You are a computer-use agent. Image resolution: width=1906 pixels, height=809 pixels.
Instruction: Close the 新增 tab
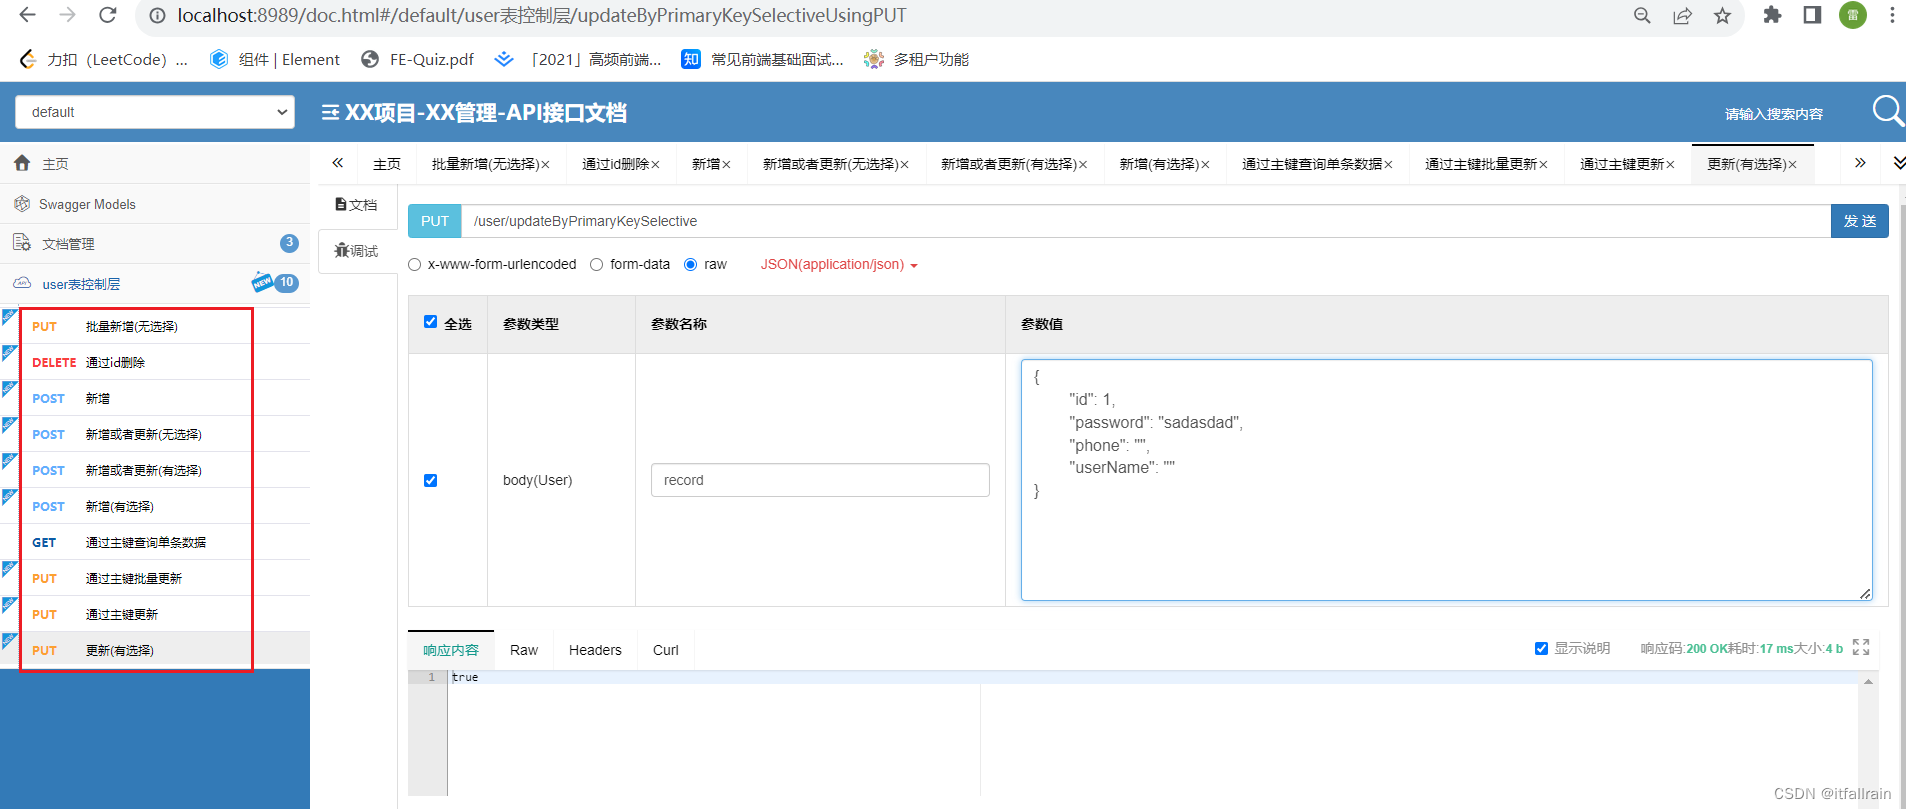tap(726, 165)
